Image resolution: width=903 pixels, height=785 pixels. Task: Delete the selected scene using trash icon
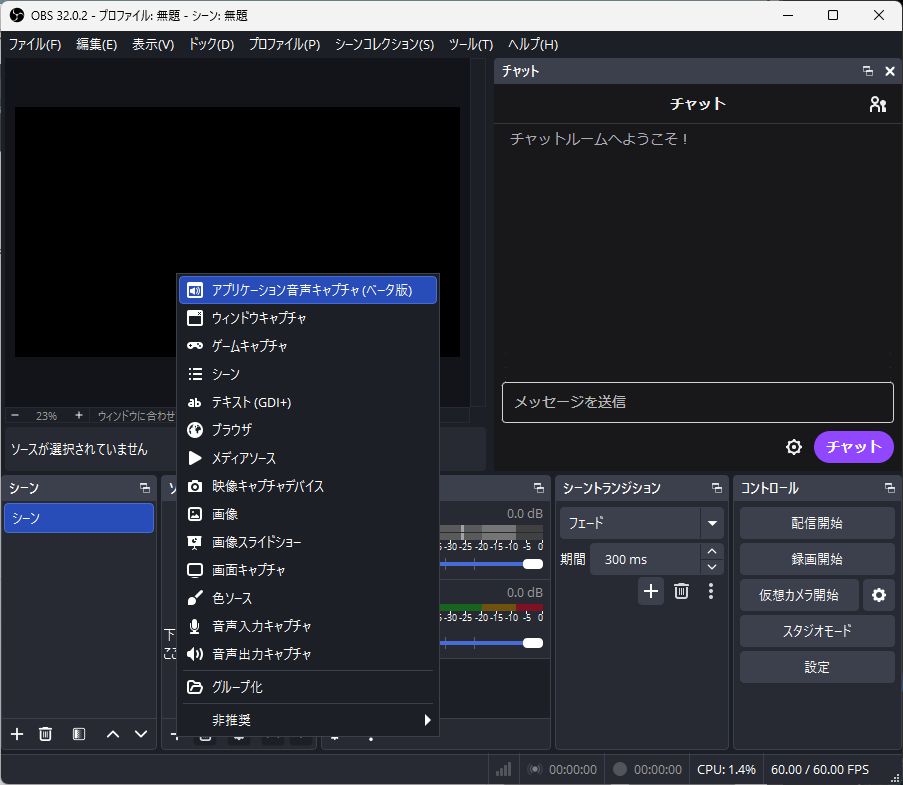pos(45,734)
